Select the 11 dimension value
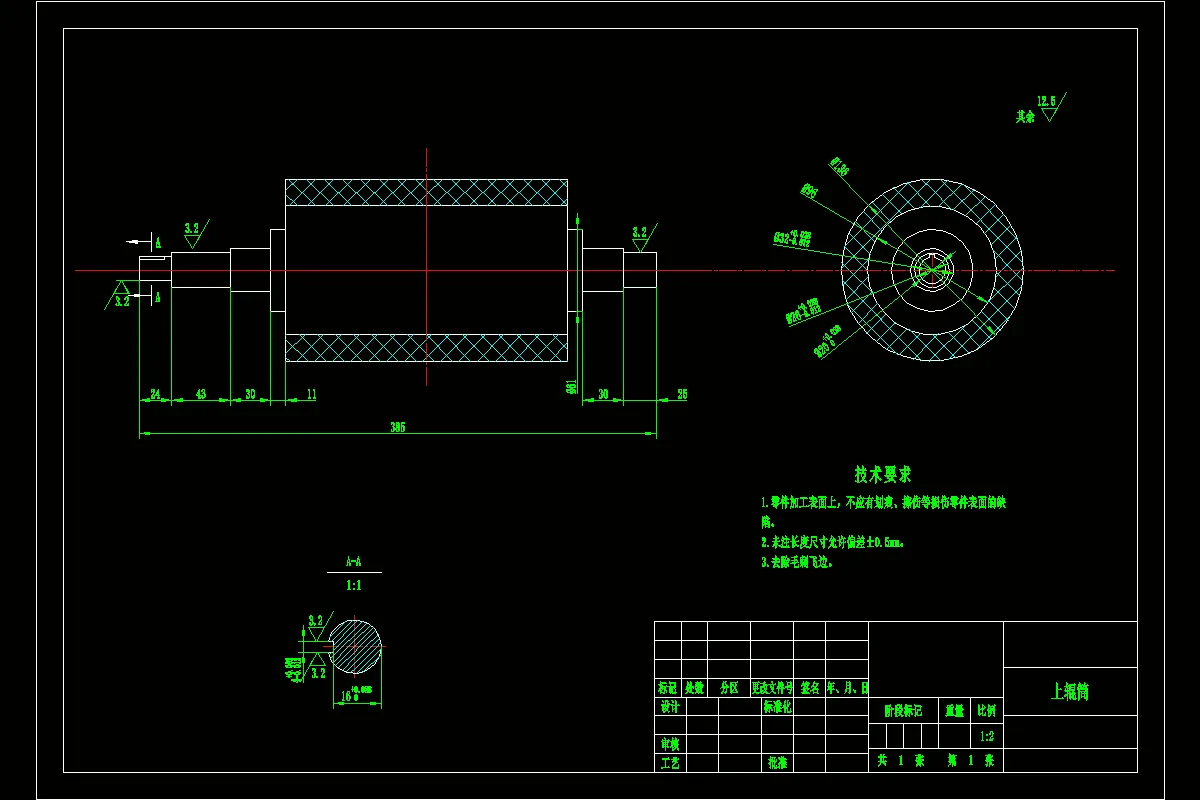This screenshot has width=1200, height=800. [311, 395]
